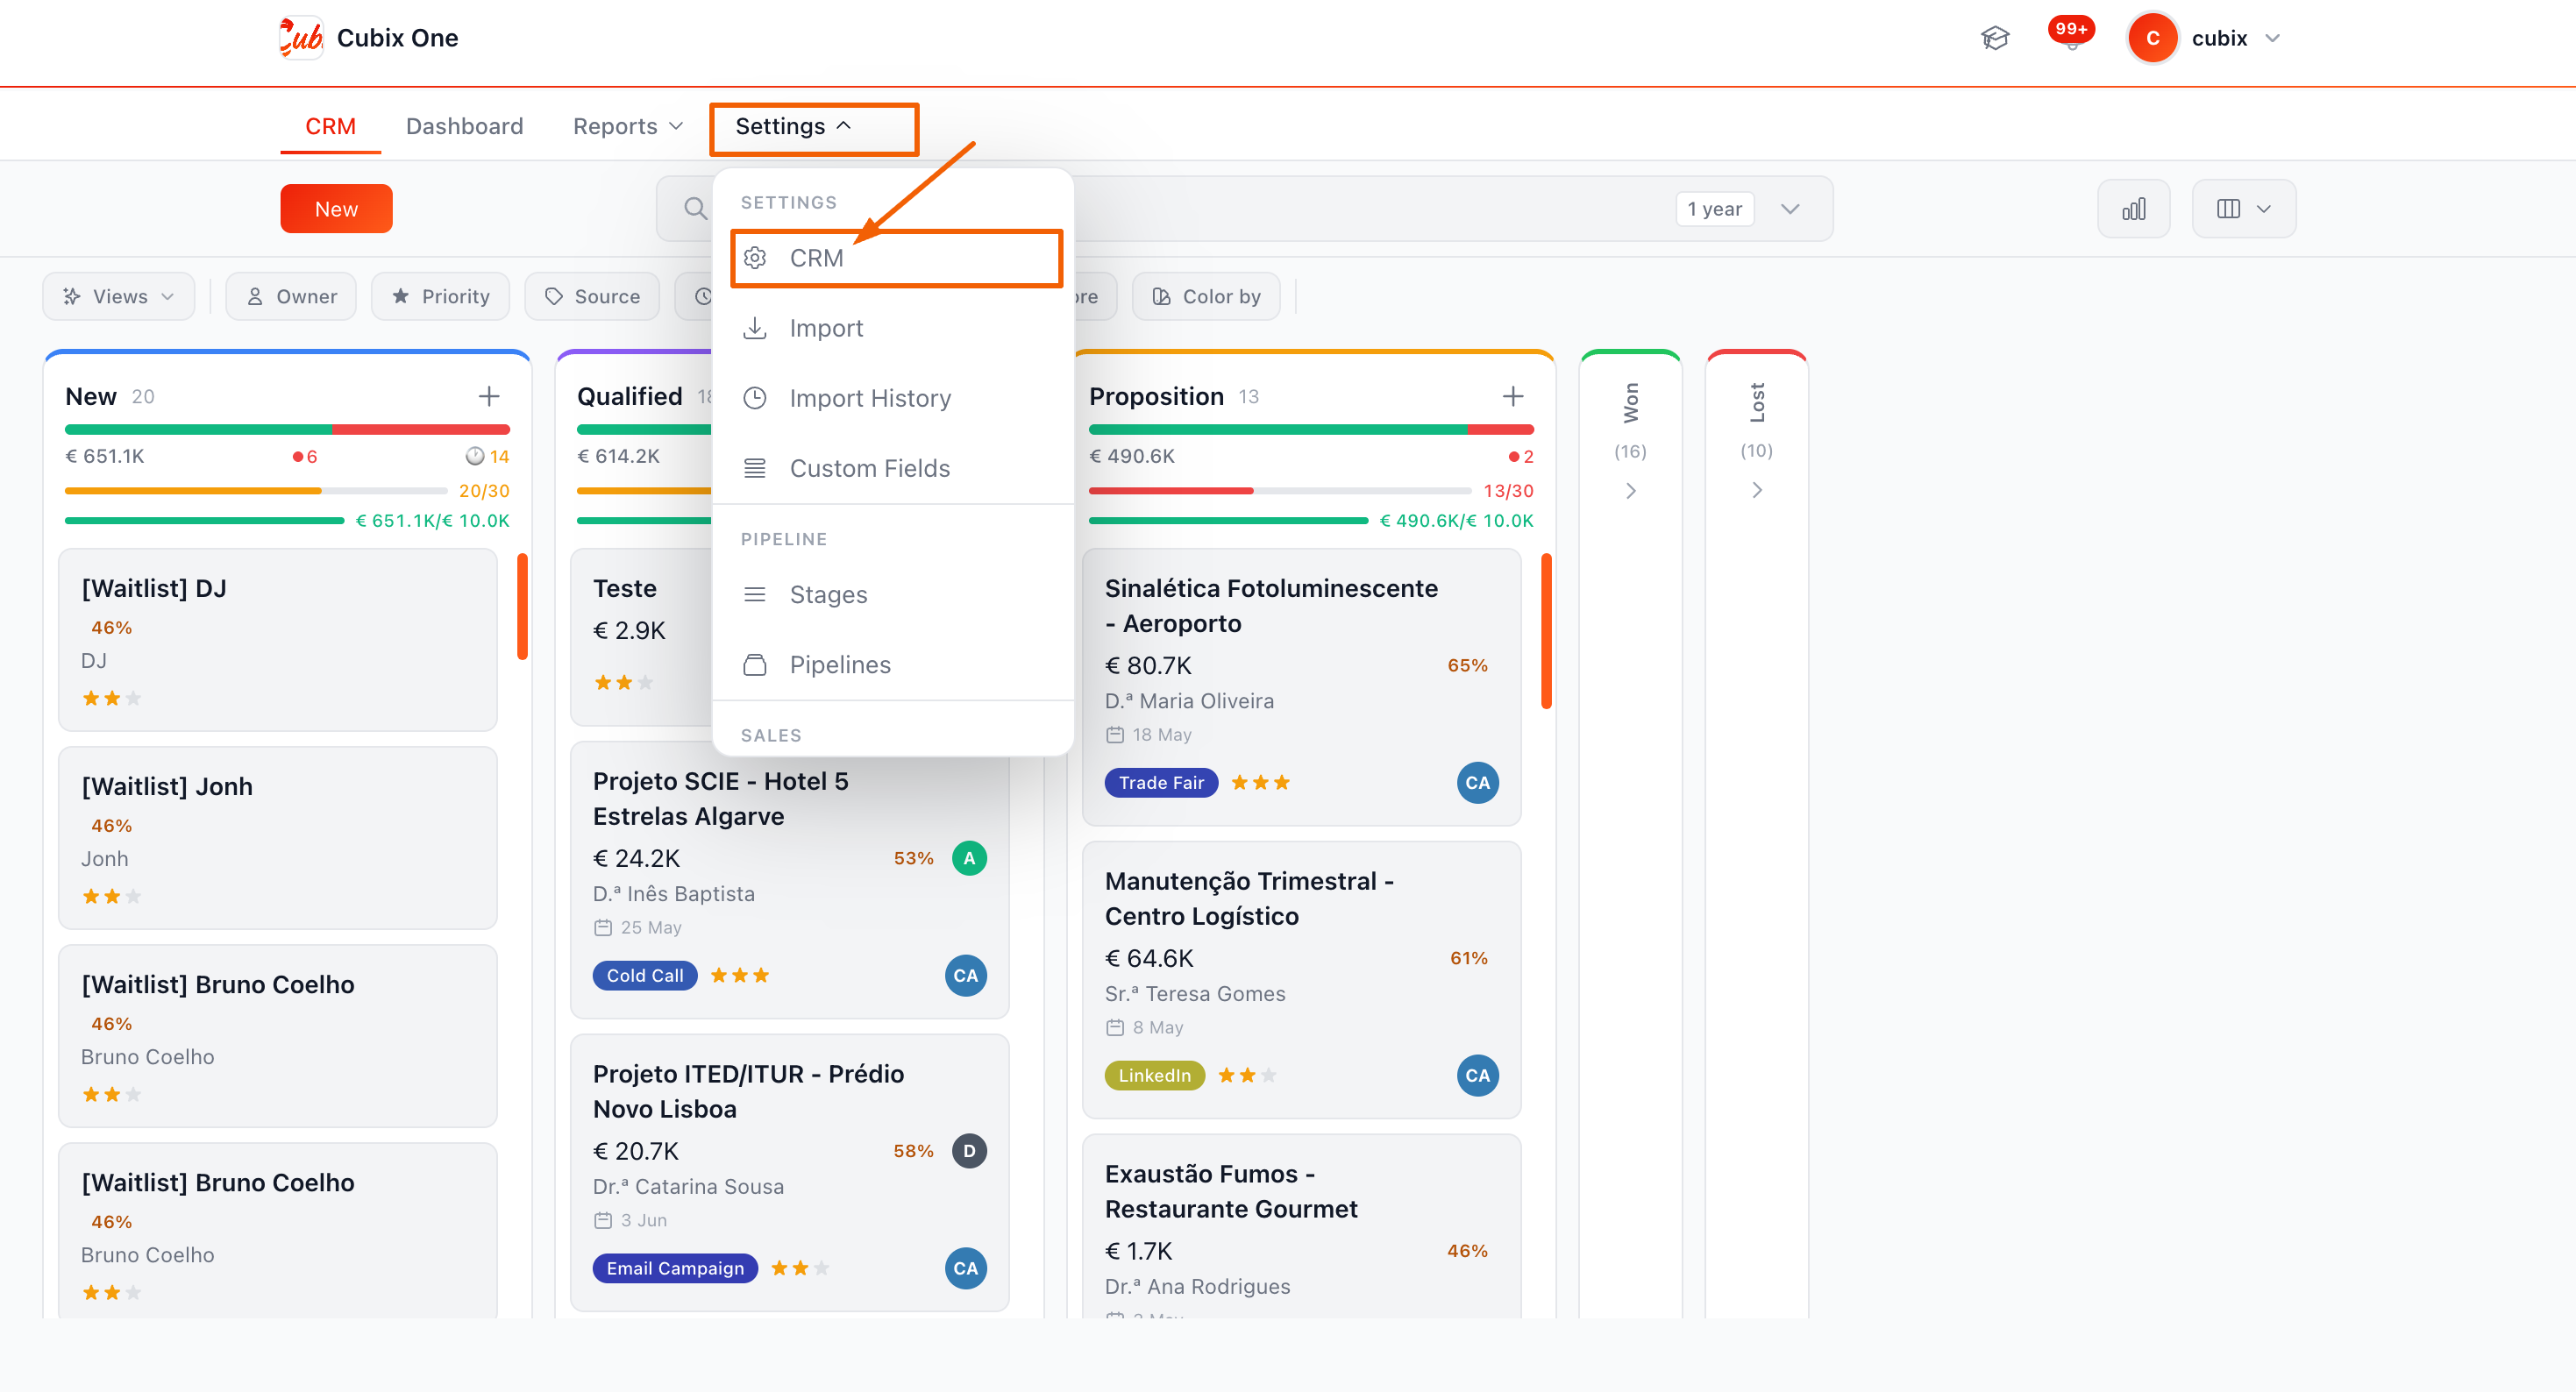This screenshot has width=2576, height=1392.
Task: Open Exaustão Fumos - Restaurante Gourmet card
Action: pos(1301,1226)
